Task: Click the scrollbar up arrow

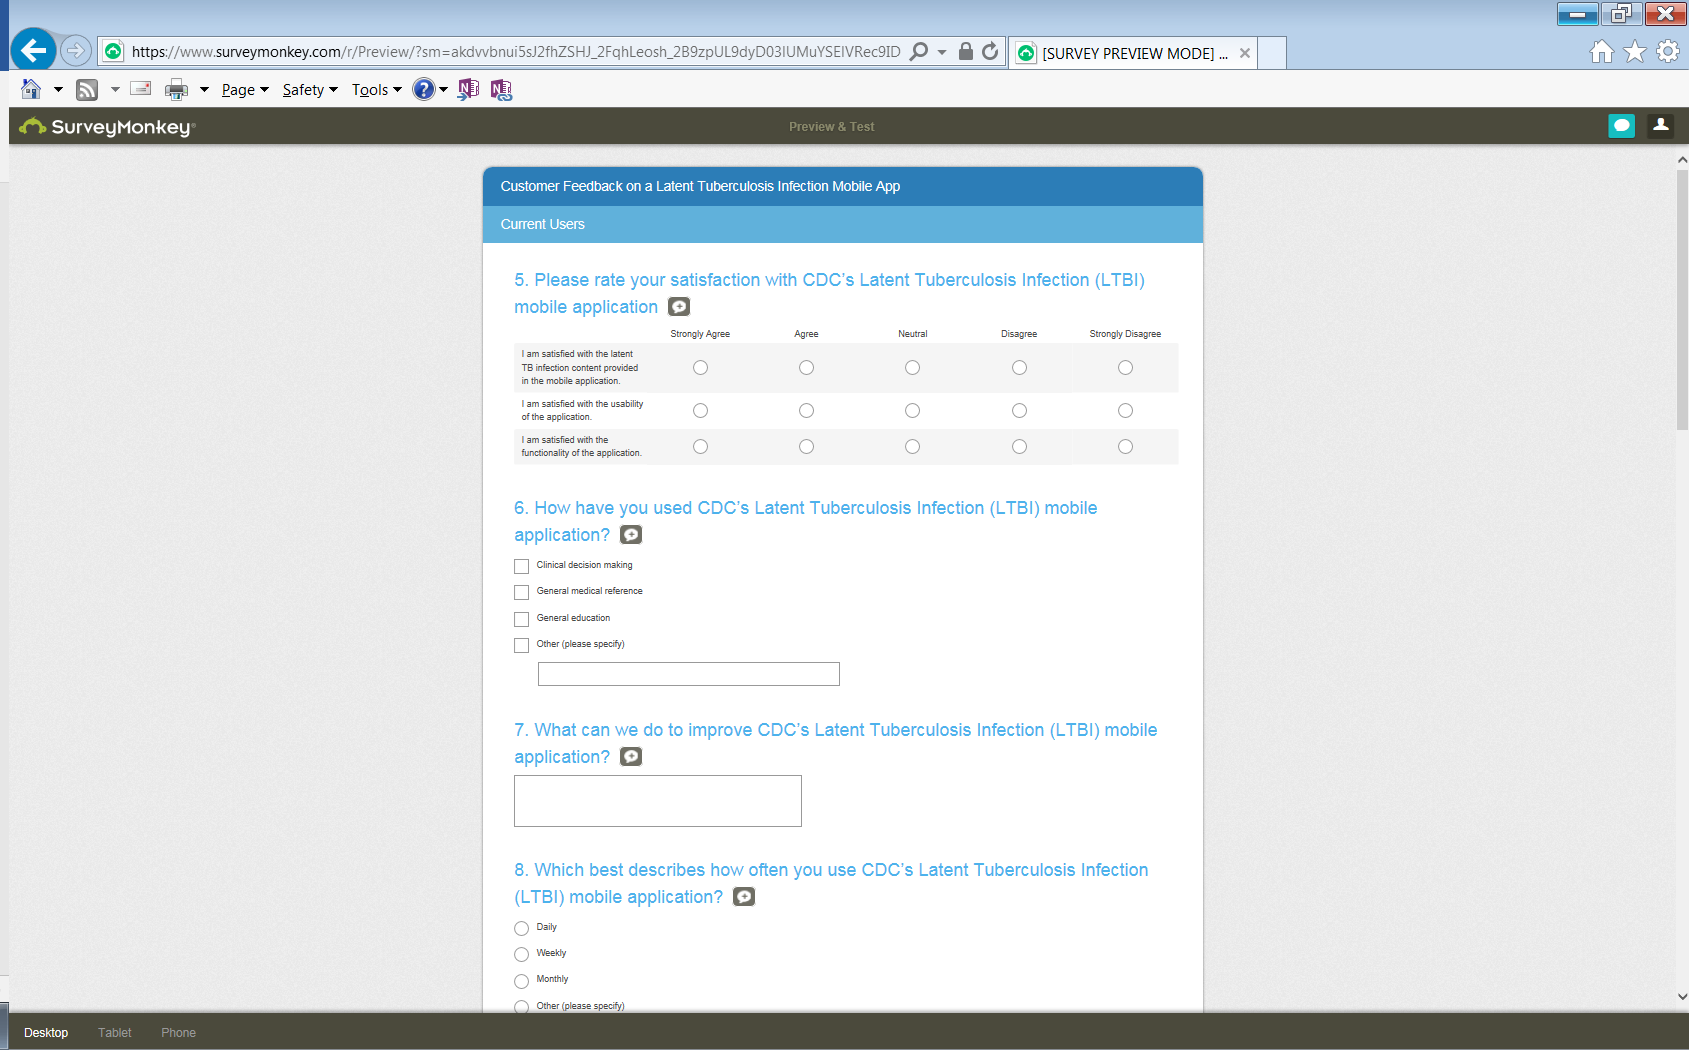Action: pos(1682,159)
